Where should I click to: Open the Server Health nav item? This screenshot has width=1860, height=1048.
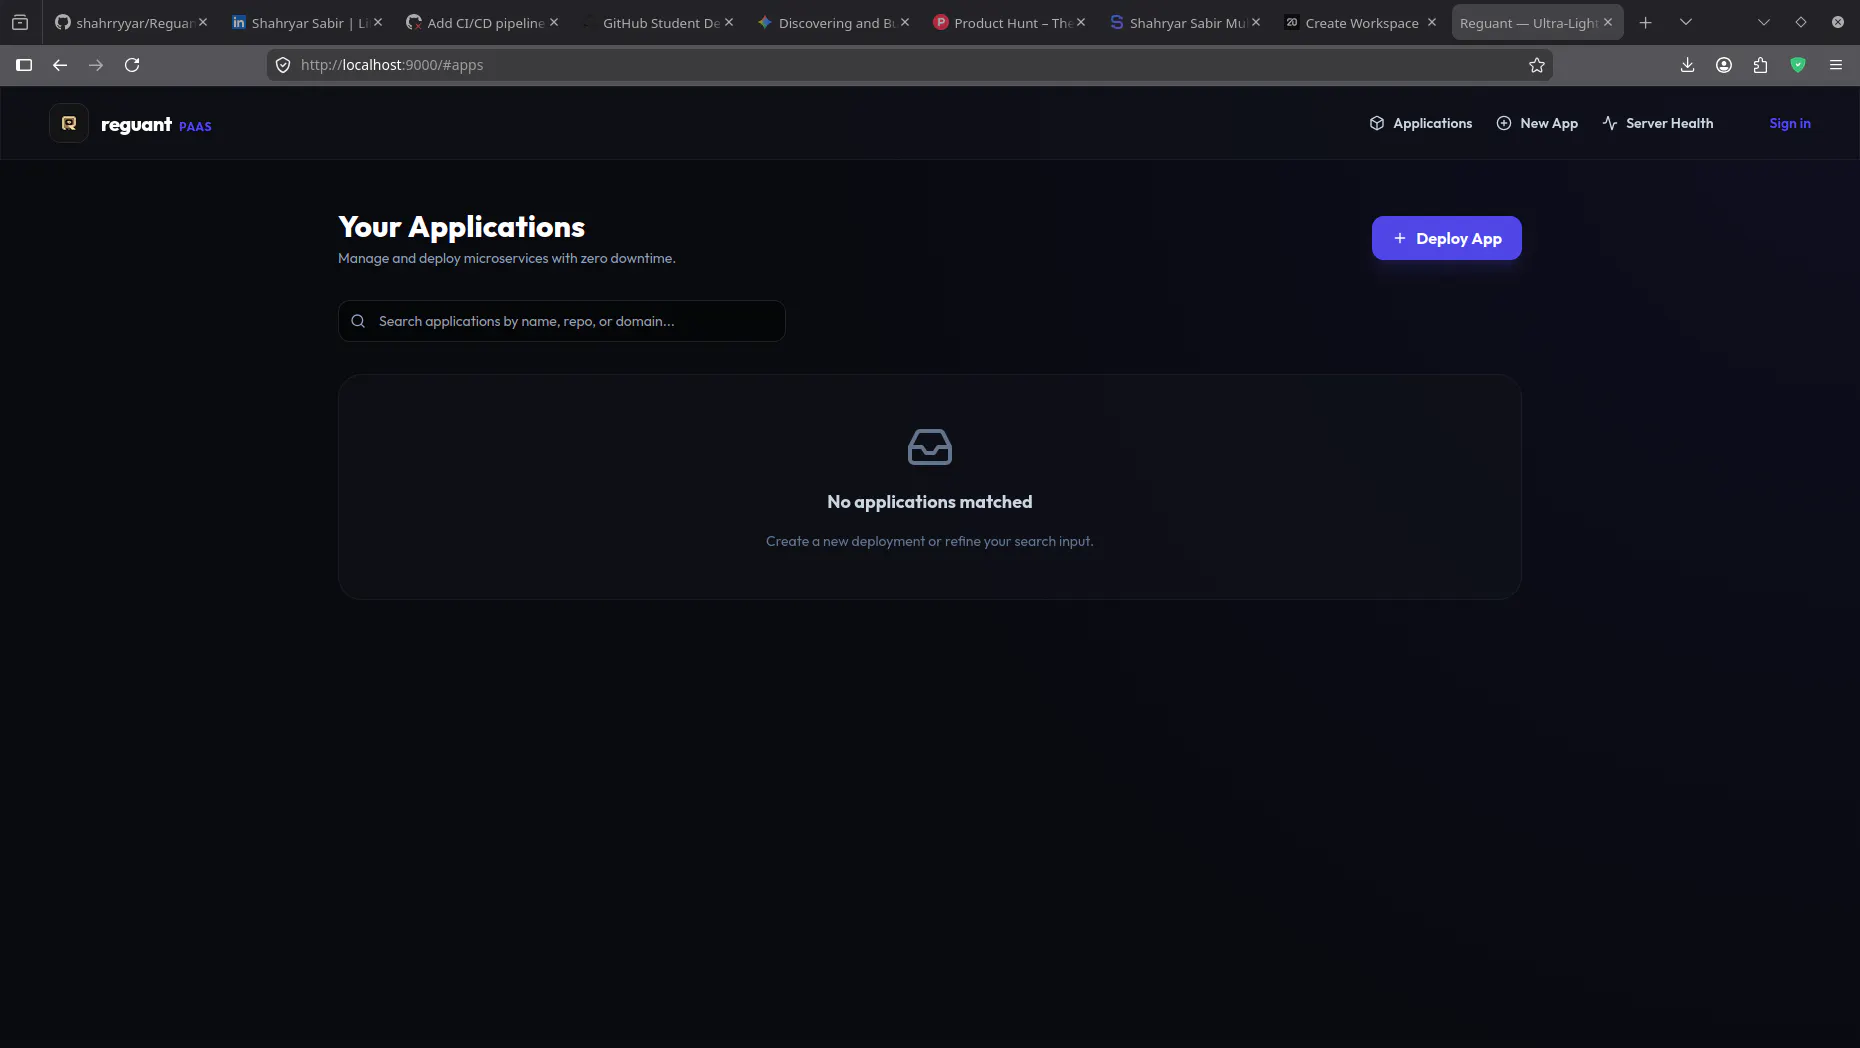[1657, 123]
